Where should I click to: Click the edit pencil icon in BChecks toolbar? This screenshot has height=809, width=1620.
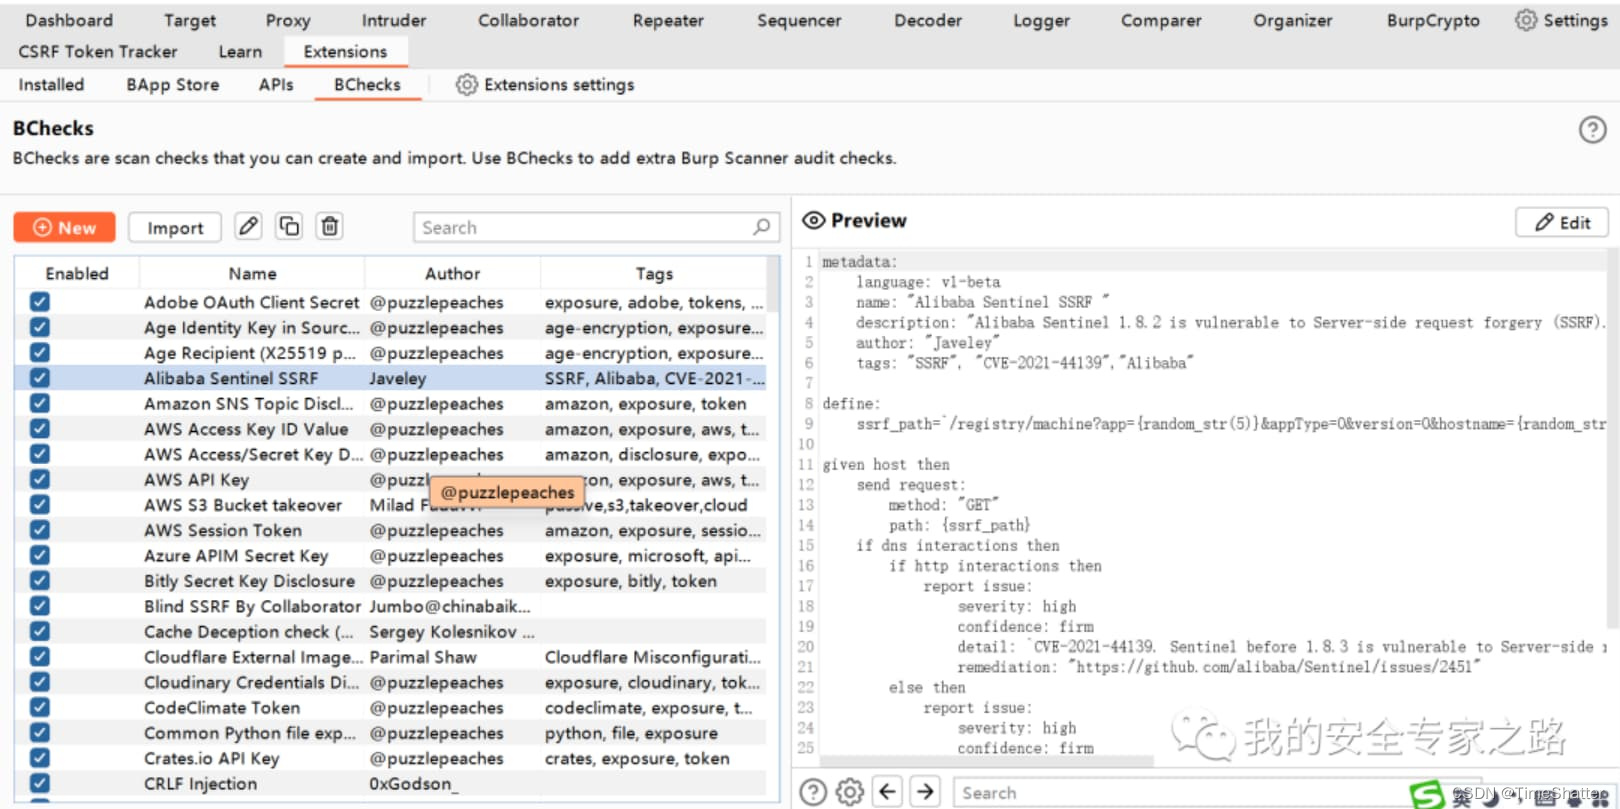point(249,227)
